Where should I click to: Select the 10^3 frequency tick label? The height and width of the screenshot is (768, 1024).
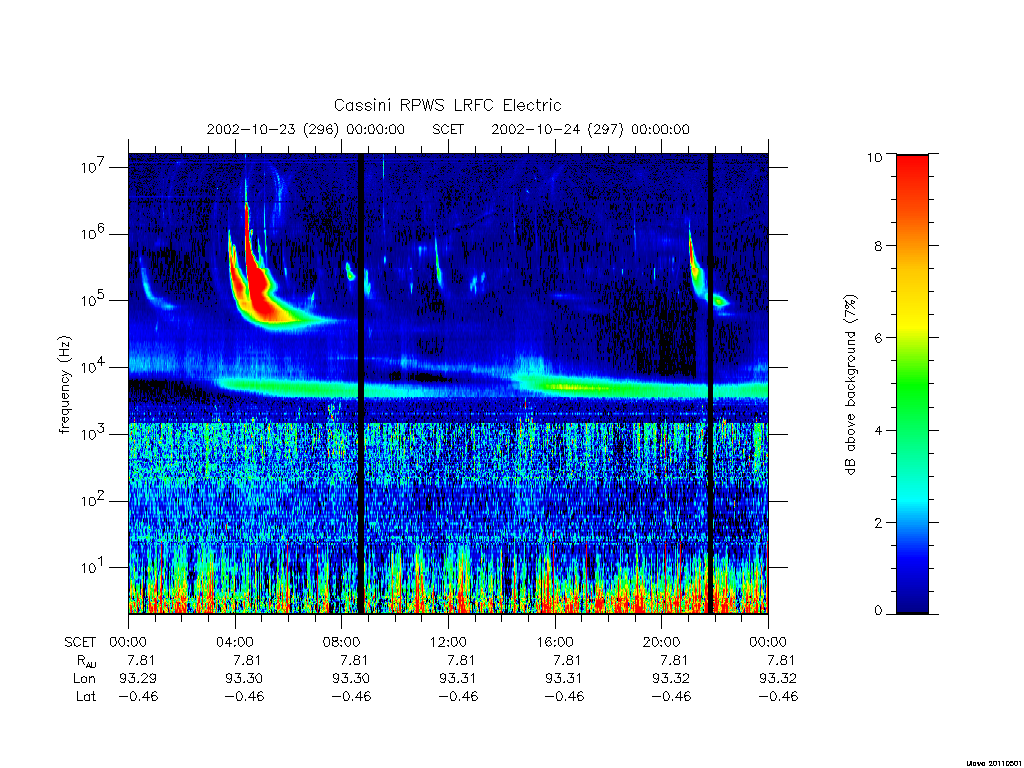tap(93, 434)
